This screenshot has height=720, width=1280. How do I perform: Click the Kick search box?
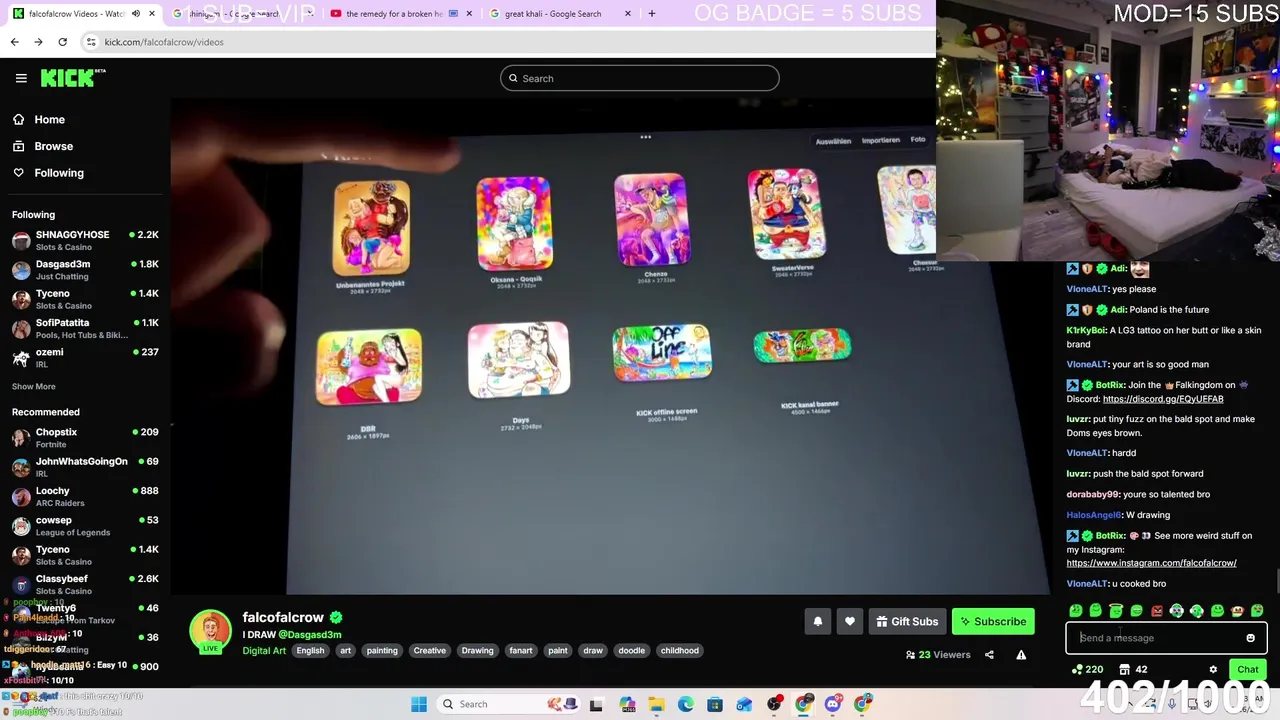click(640, 78)
